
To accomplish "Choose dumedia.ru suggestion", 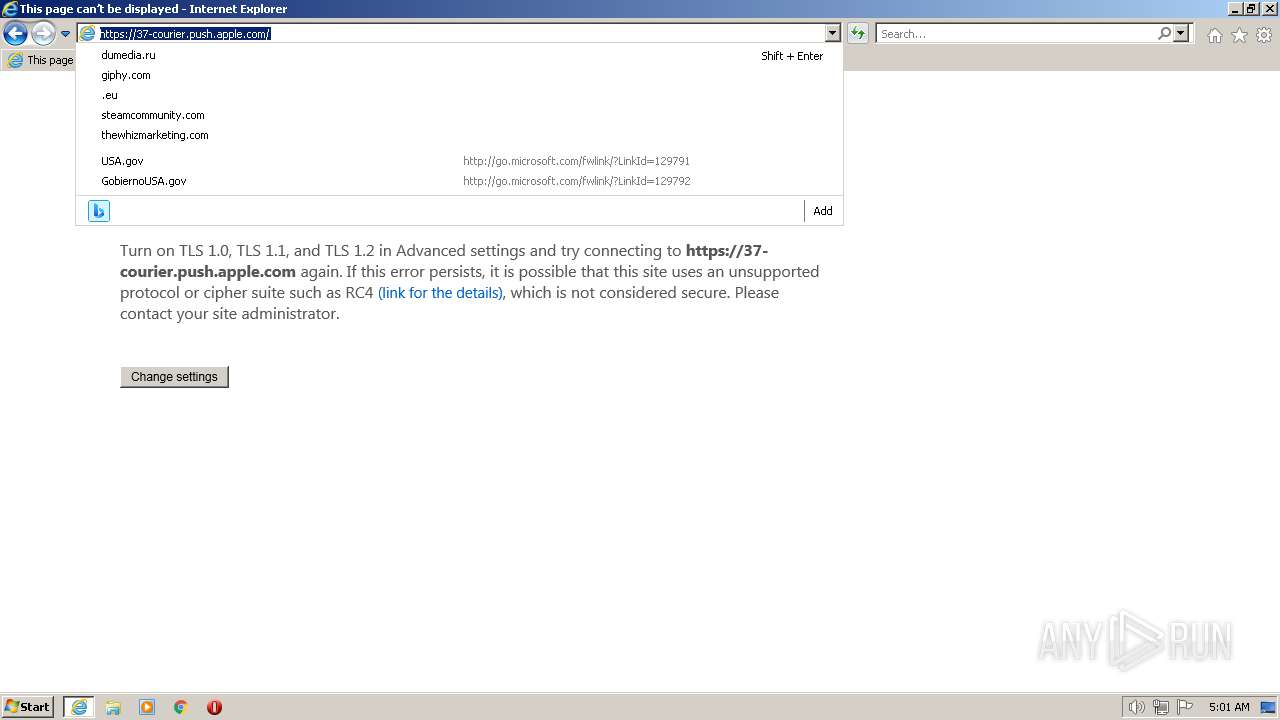I will [x=460, y=55].
